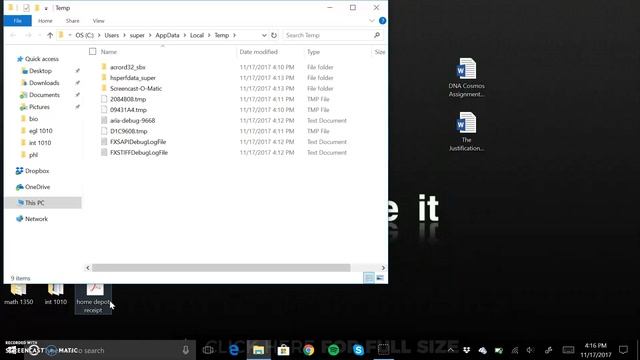Select the Local breadcrumb segment

click(197, 36)
